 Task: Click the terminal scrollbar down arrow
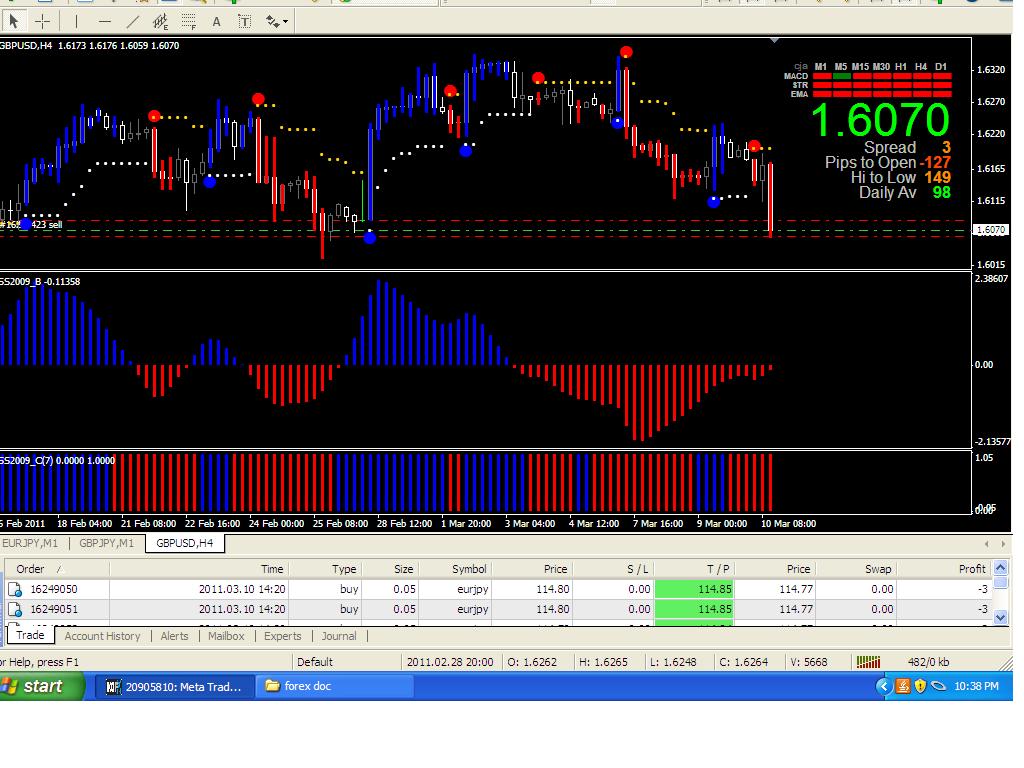coord(1000,616)
